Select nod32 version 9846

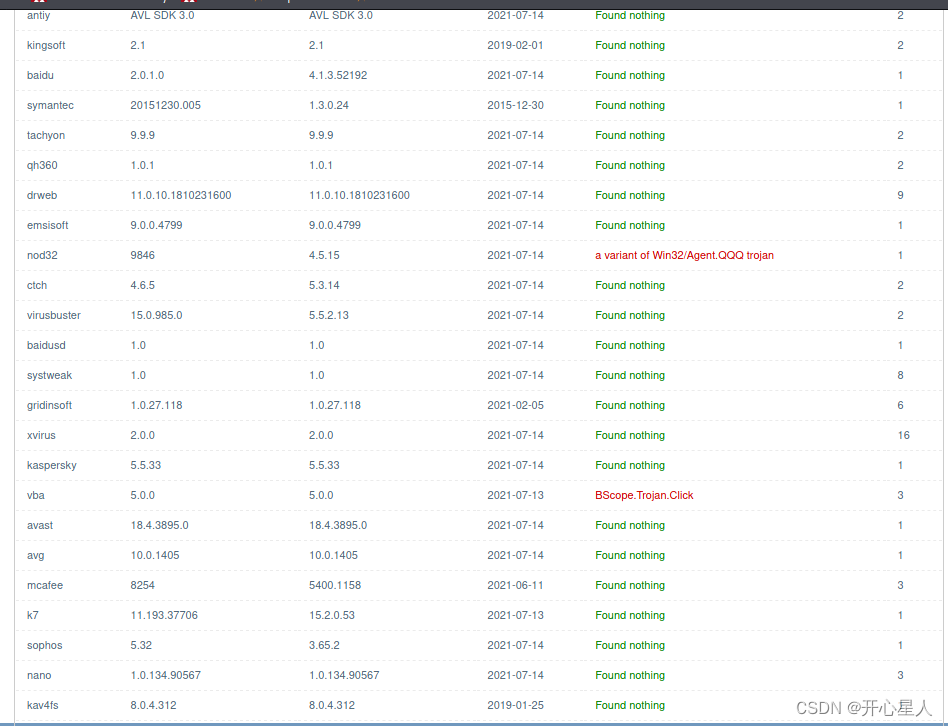(x=143, y=255)
